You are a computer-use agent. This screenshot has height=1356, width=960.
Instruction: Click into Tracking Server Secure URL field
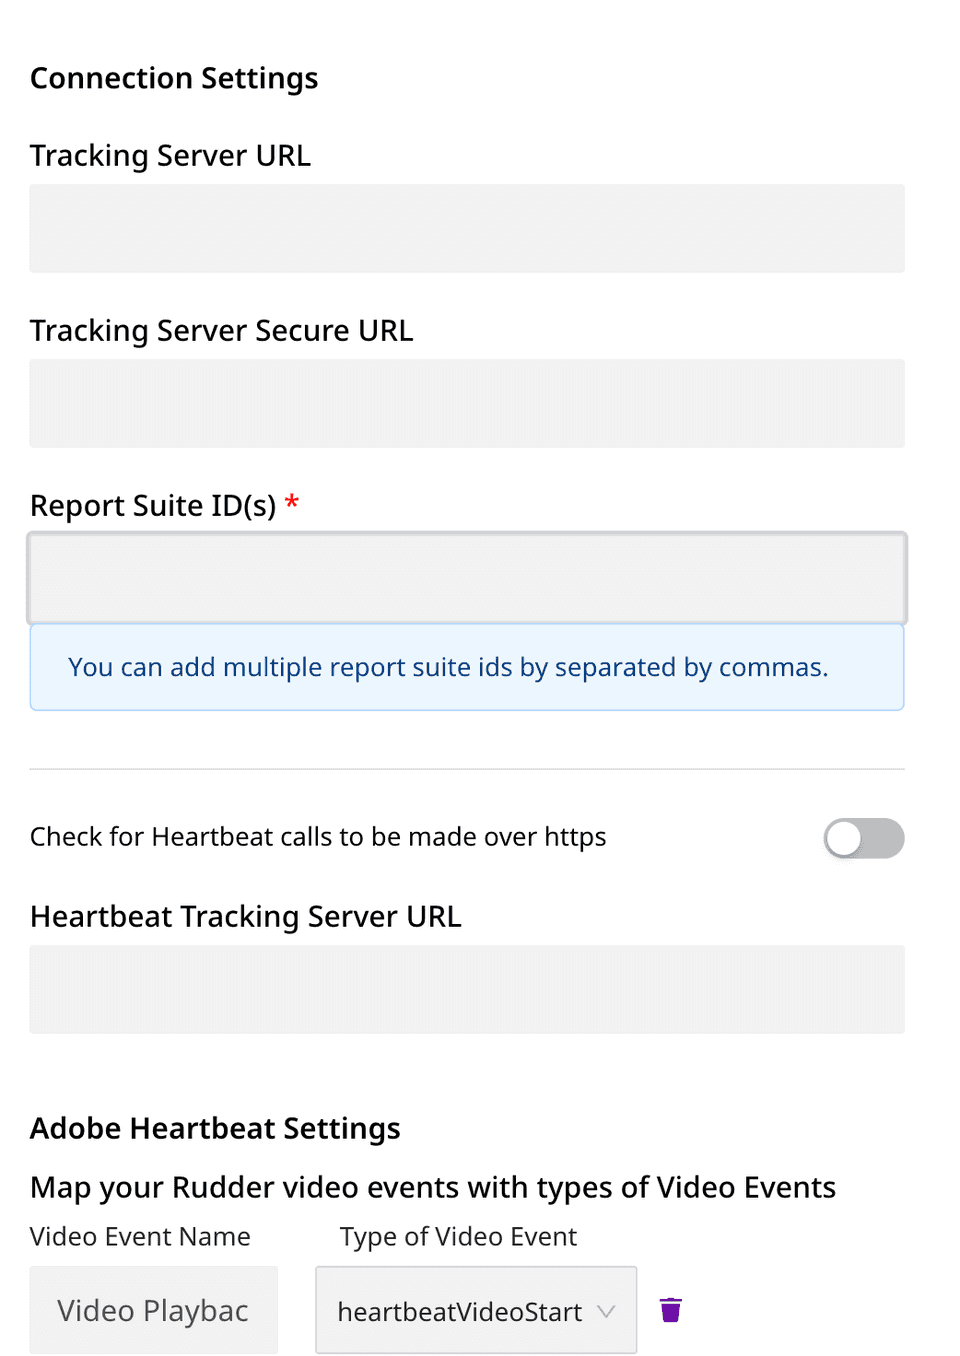(467, 403)
